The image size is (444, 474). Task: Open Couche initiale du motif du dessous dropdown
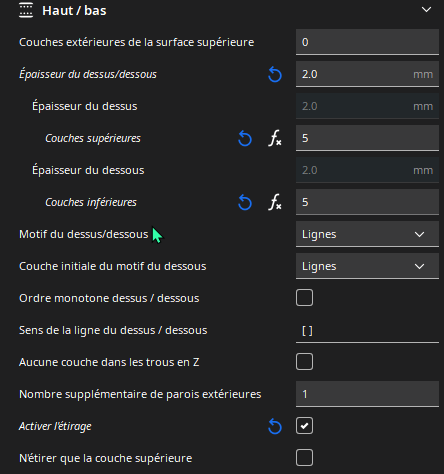[x=367, y=266]
